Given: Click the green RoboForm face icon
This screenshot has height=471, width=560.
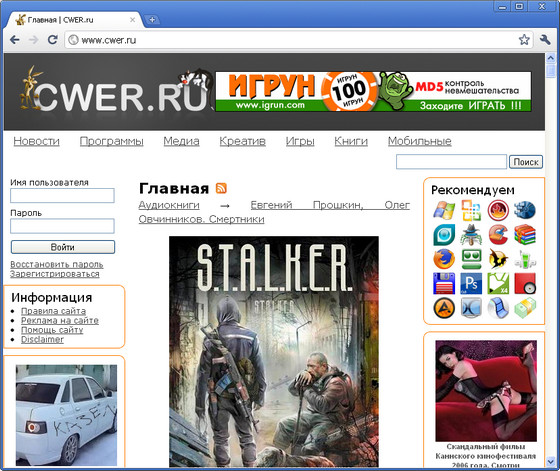Looking at the screenshot, I should tap(471, 259).
